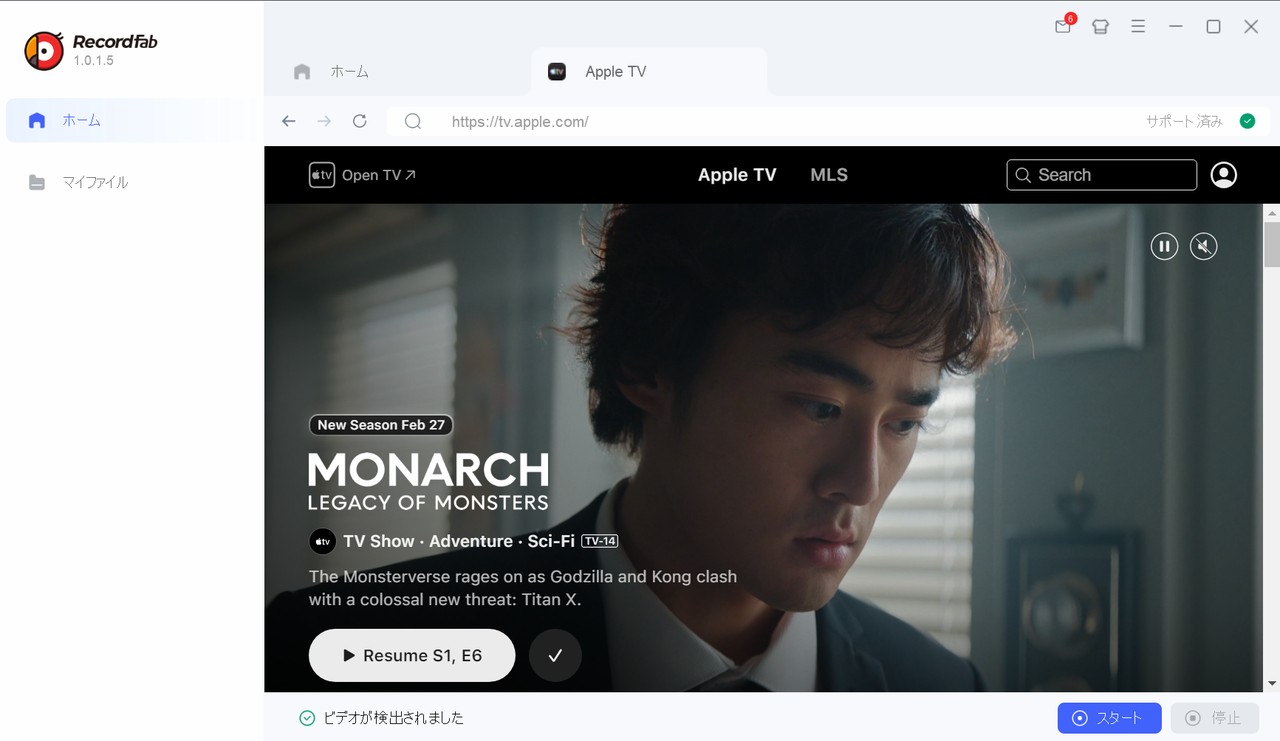Open the Apple TV account profile icon
This screenshot has height=741, width=1280.
coord(1223,175)
